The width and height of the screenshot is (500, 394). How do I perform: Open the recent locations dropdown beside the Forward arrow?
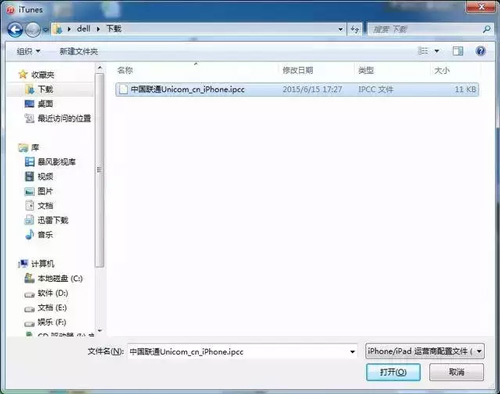[x=45, y=30]
